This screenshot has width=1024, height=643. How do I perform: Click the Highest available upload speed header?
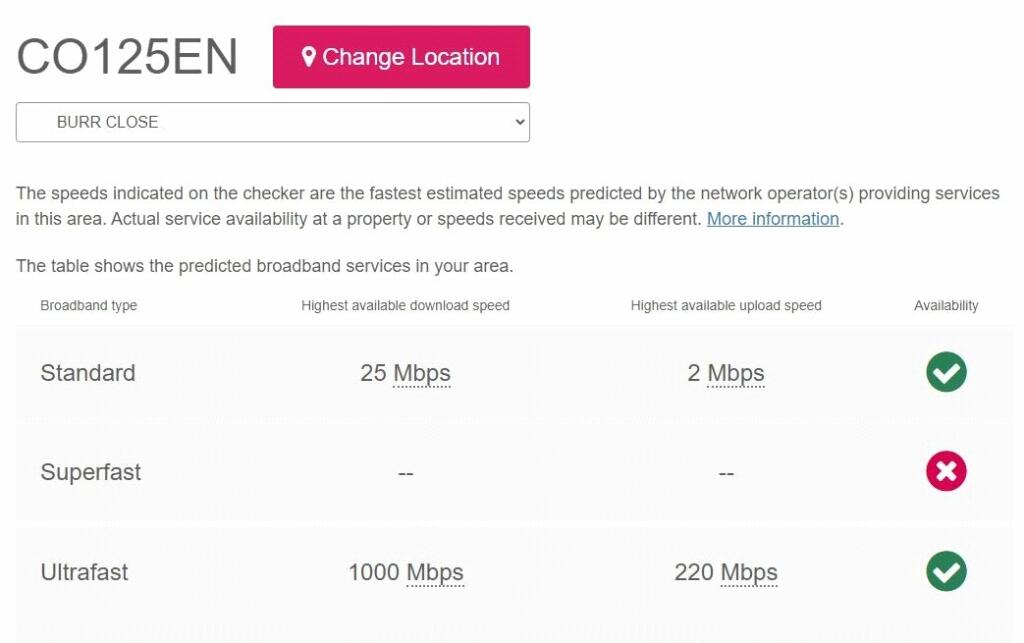coord(726,305)
